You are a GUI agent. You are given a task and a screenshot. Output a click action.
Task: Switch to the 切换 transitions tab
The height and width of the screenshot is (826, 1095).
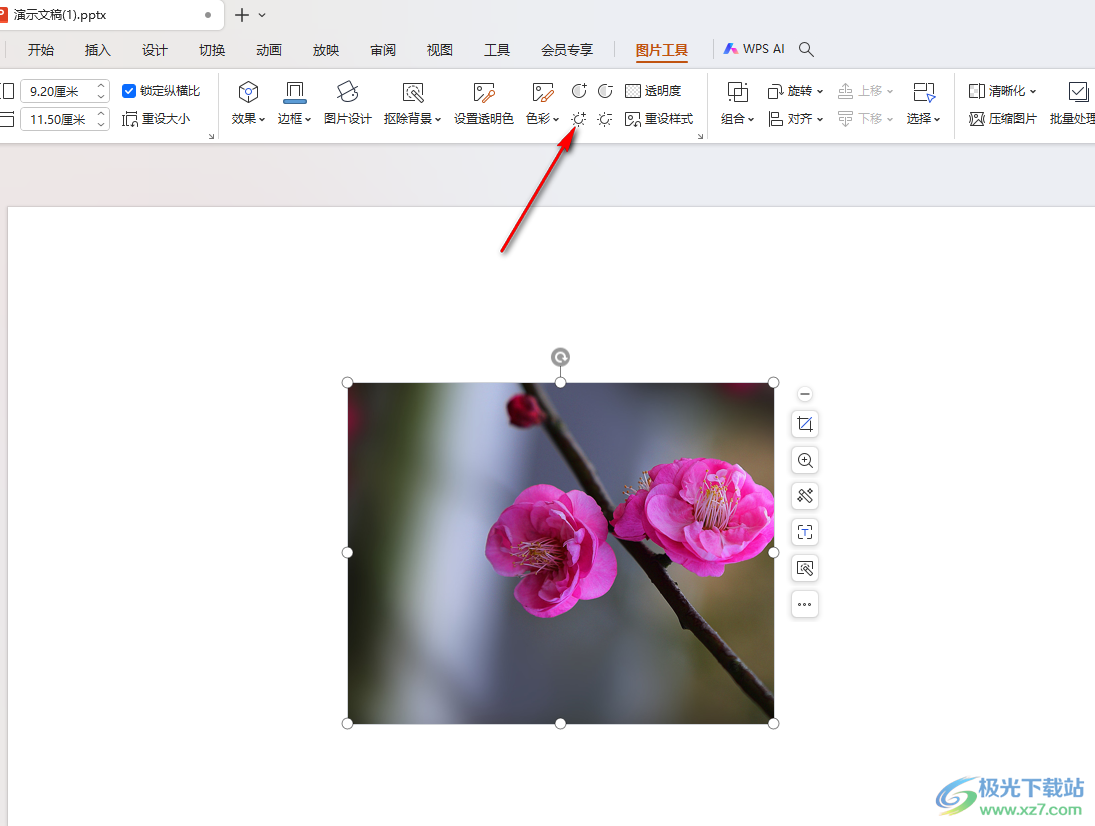[x=212, y=50]
